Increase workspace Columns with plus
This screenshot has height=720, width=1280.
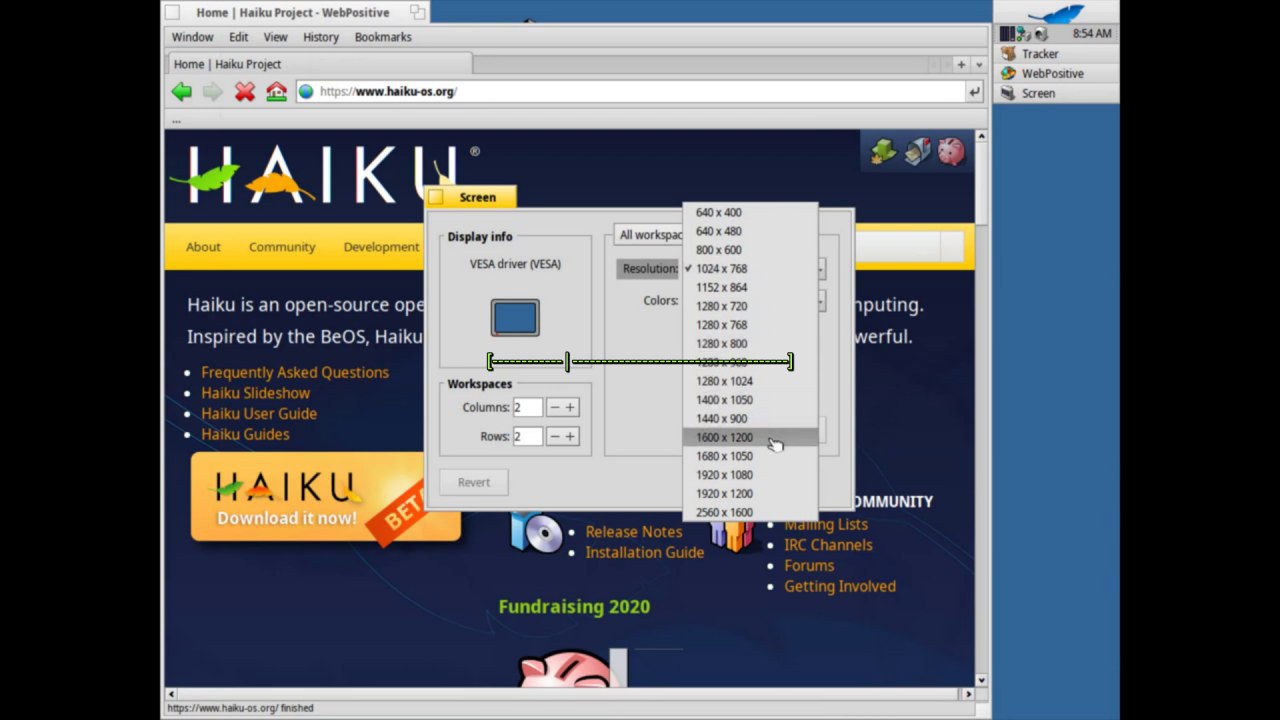(x=570, y=407)
